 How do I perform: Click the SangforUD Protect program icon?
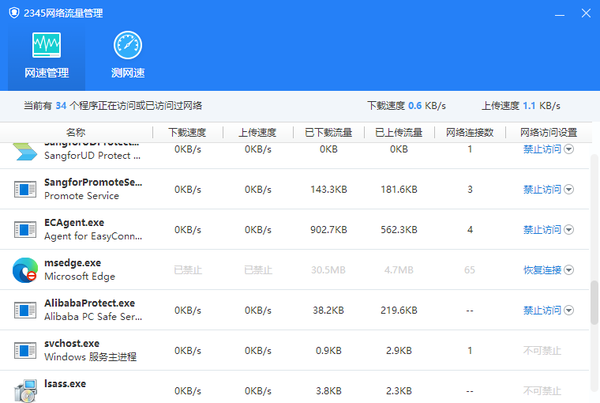tap(24, 150)
